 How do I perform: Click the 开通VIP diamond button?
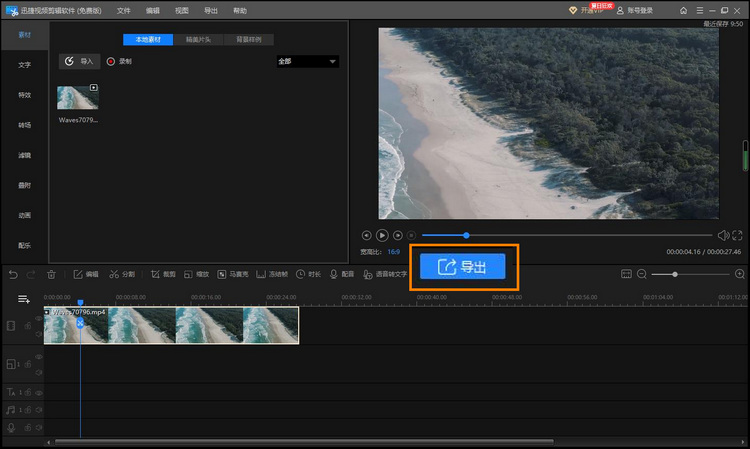[x=586, y=11]
